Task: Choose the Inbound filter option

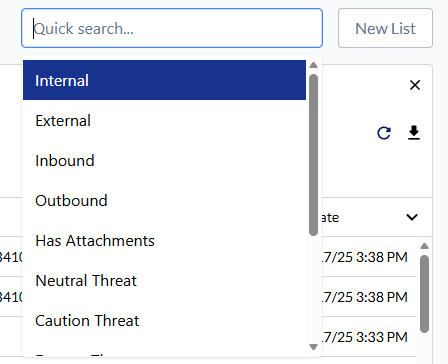Action: pyautogui.click(x=164, y=160)
